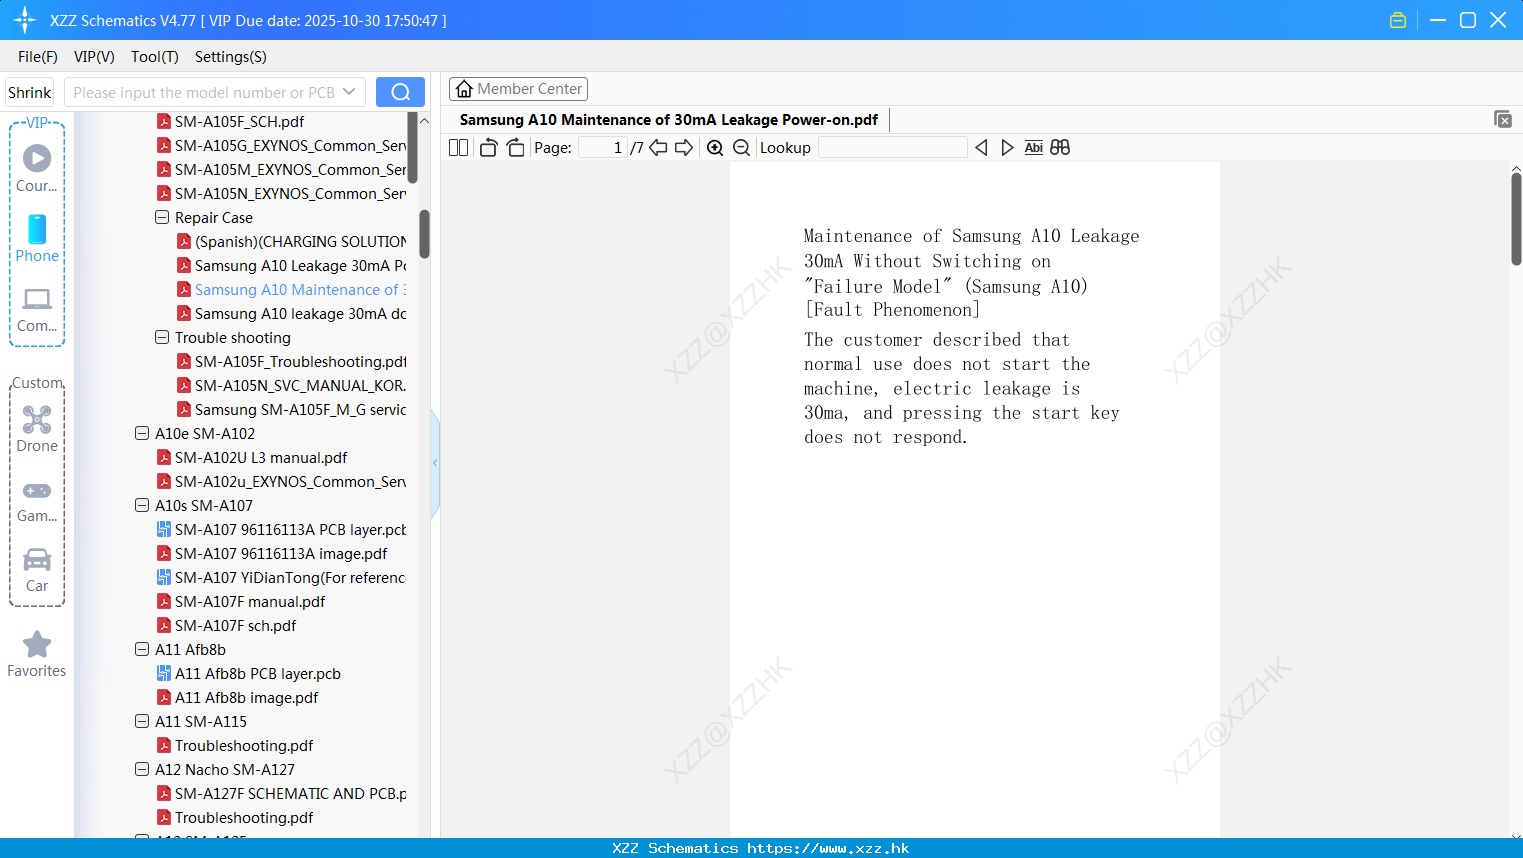Click the XZZ app logo icon
The height and width of the screenshot is (858, 1523).
[25, 20]
